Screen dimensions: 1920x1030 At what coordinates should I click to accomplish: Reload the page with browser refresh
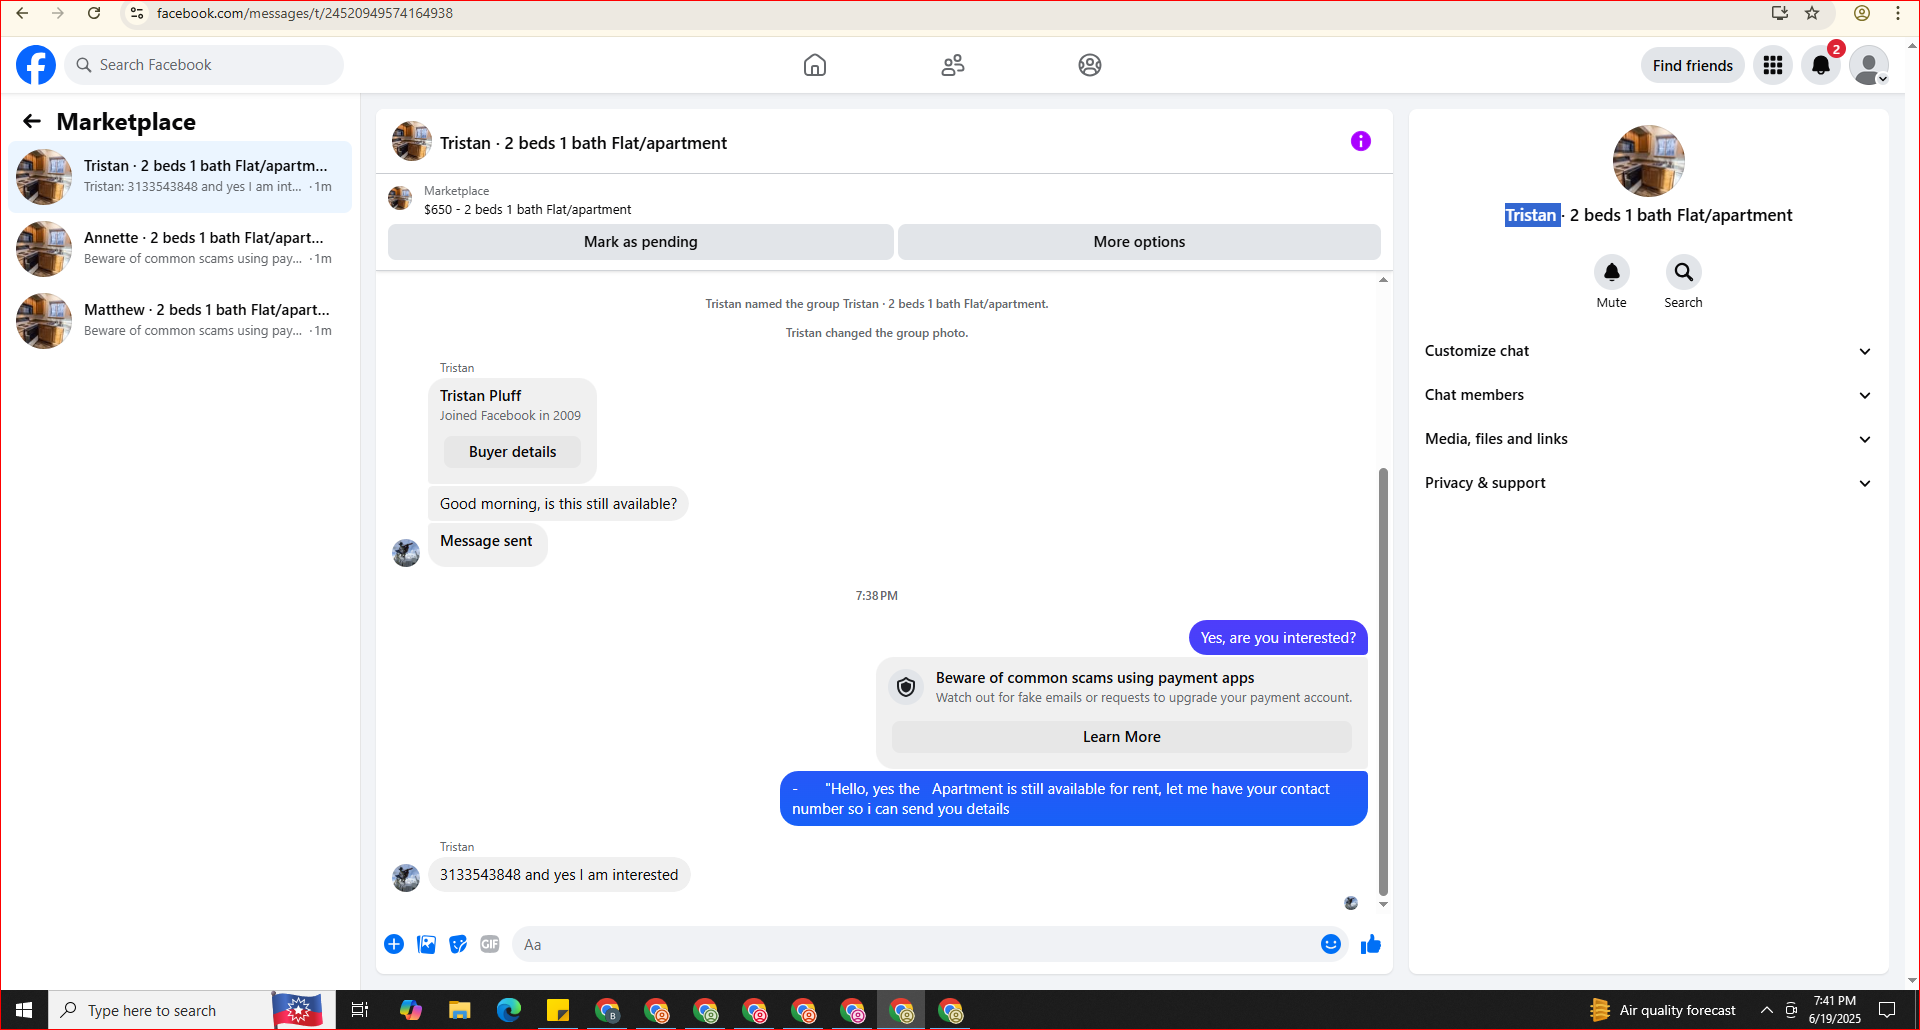tap(94, 13)
